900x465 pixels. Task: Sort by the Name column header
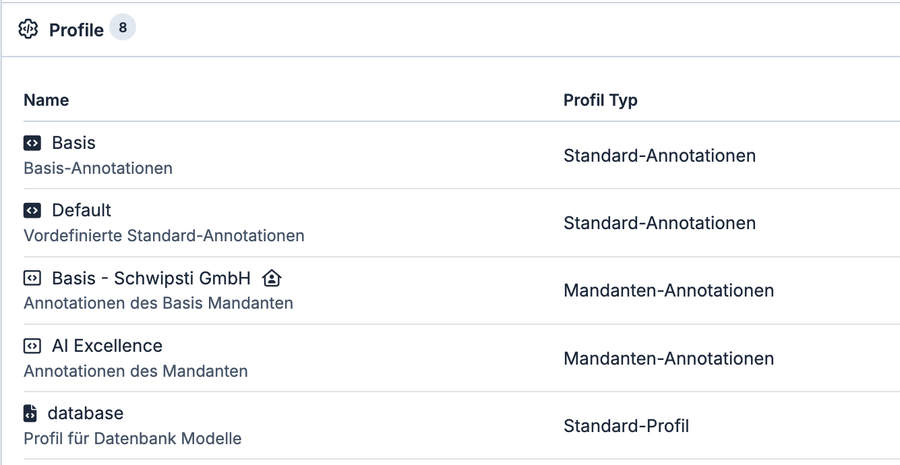pyautogui.click(x=46, y=100)
